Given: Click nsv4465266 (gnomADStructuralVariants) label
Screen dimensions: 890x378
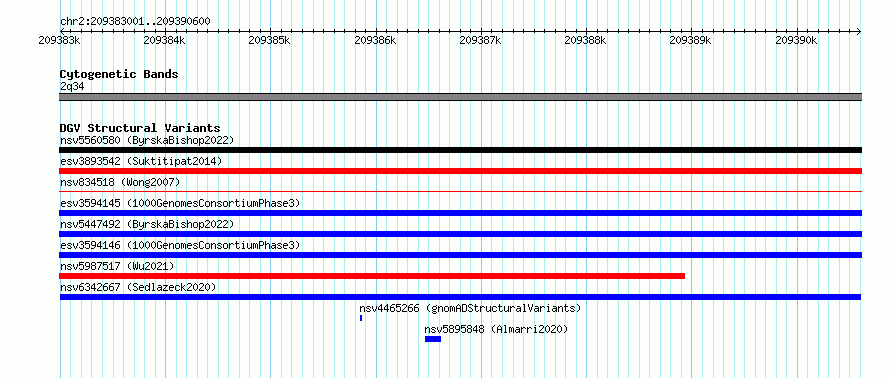Looking at the screenshot, I should [470, 308].
